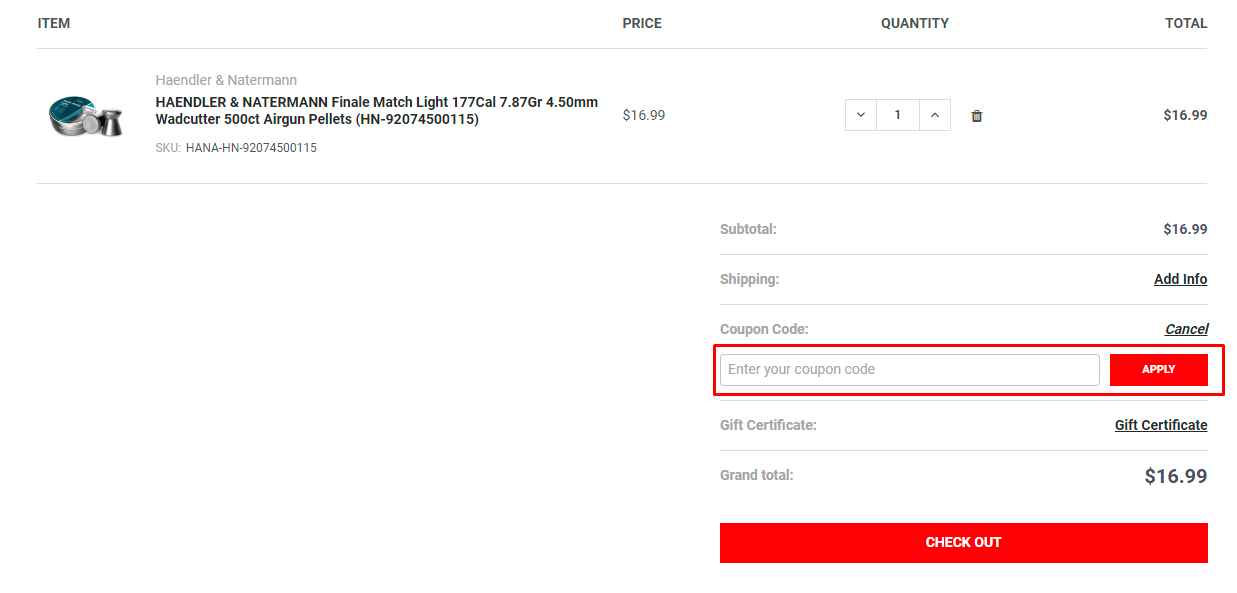Select the QUANTITY column header

[915, 23]
